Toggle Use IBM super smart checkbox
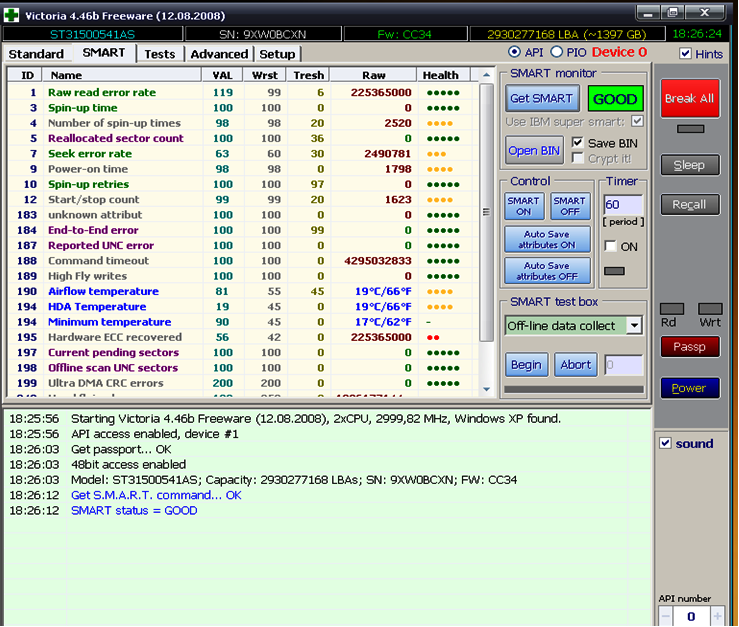 click(637, 121)
